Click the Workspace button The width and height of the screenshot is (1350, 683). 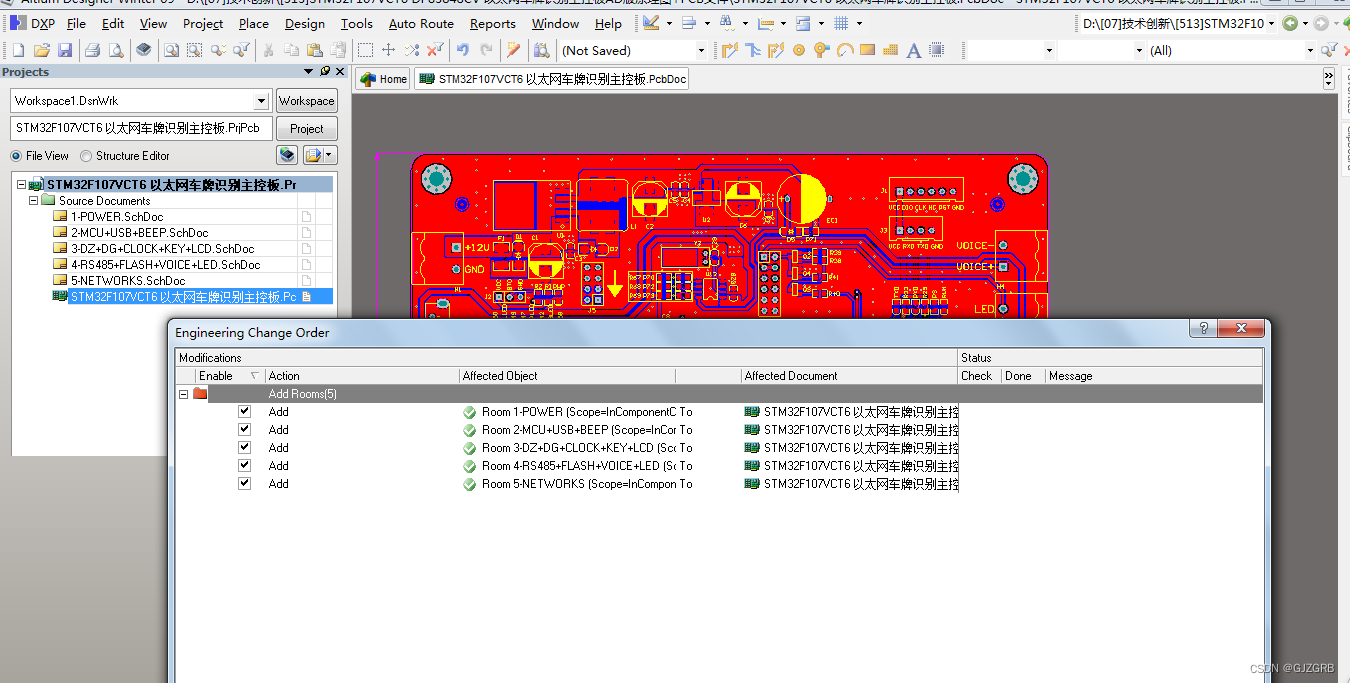[306, 100]
